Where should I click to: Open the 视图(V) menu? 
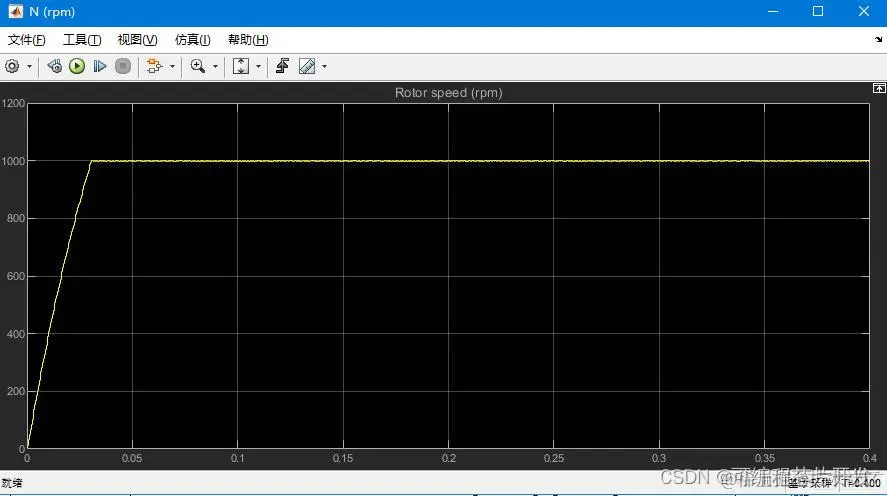tap(137, 40)
